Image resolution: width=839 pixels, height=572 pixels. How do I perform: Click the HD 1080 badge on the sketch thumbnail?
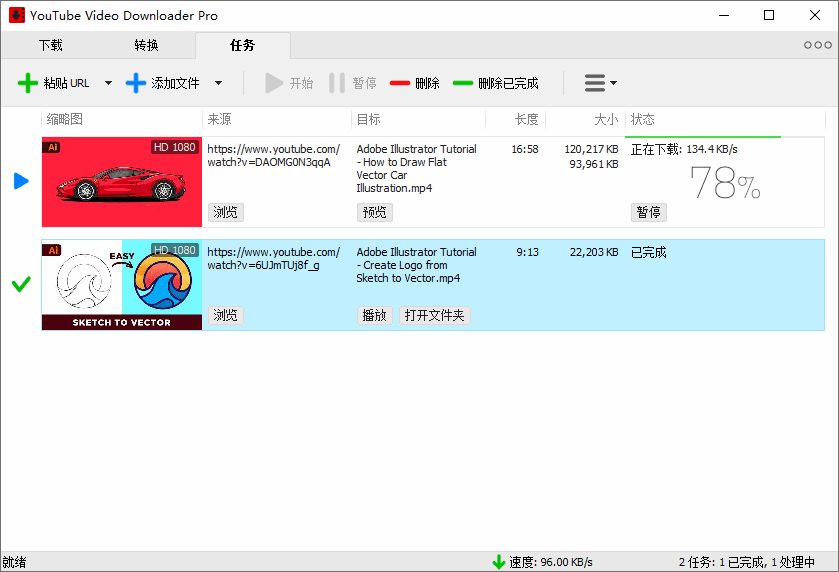[x=174, y=250]
